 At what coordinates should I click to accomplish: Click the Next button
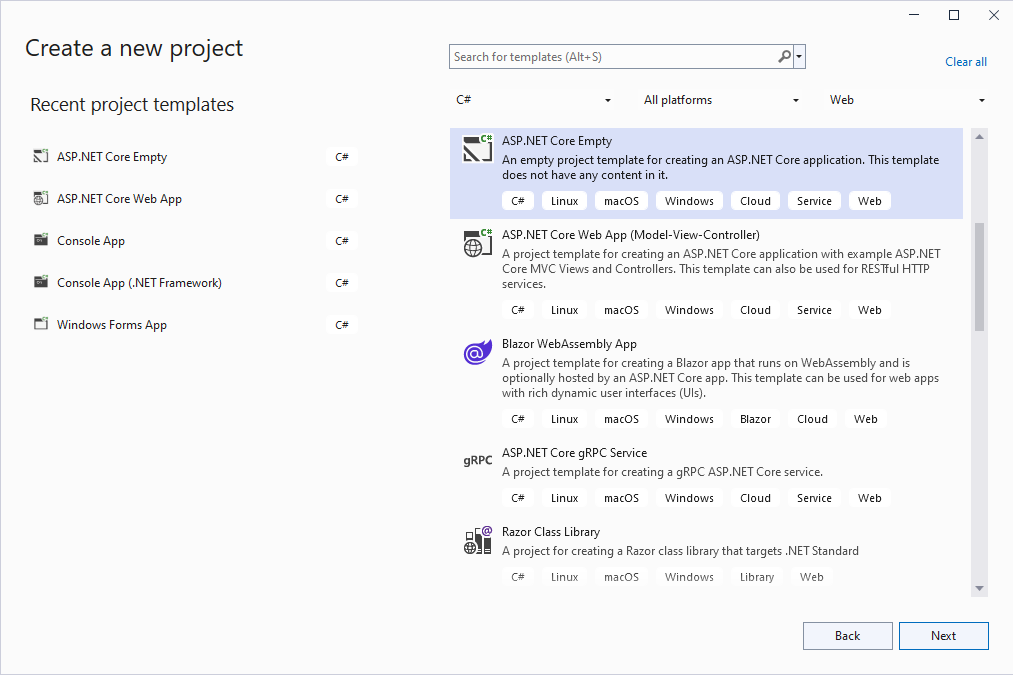(943, 636)
